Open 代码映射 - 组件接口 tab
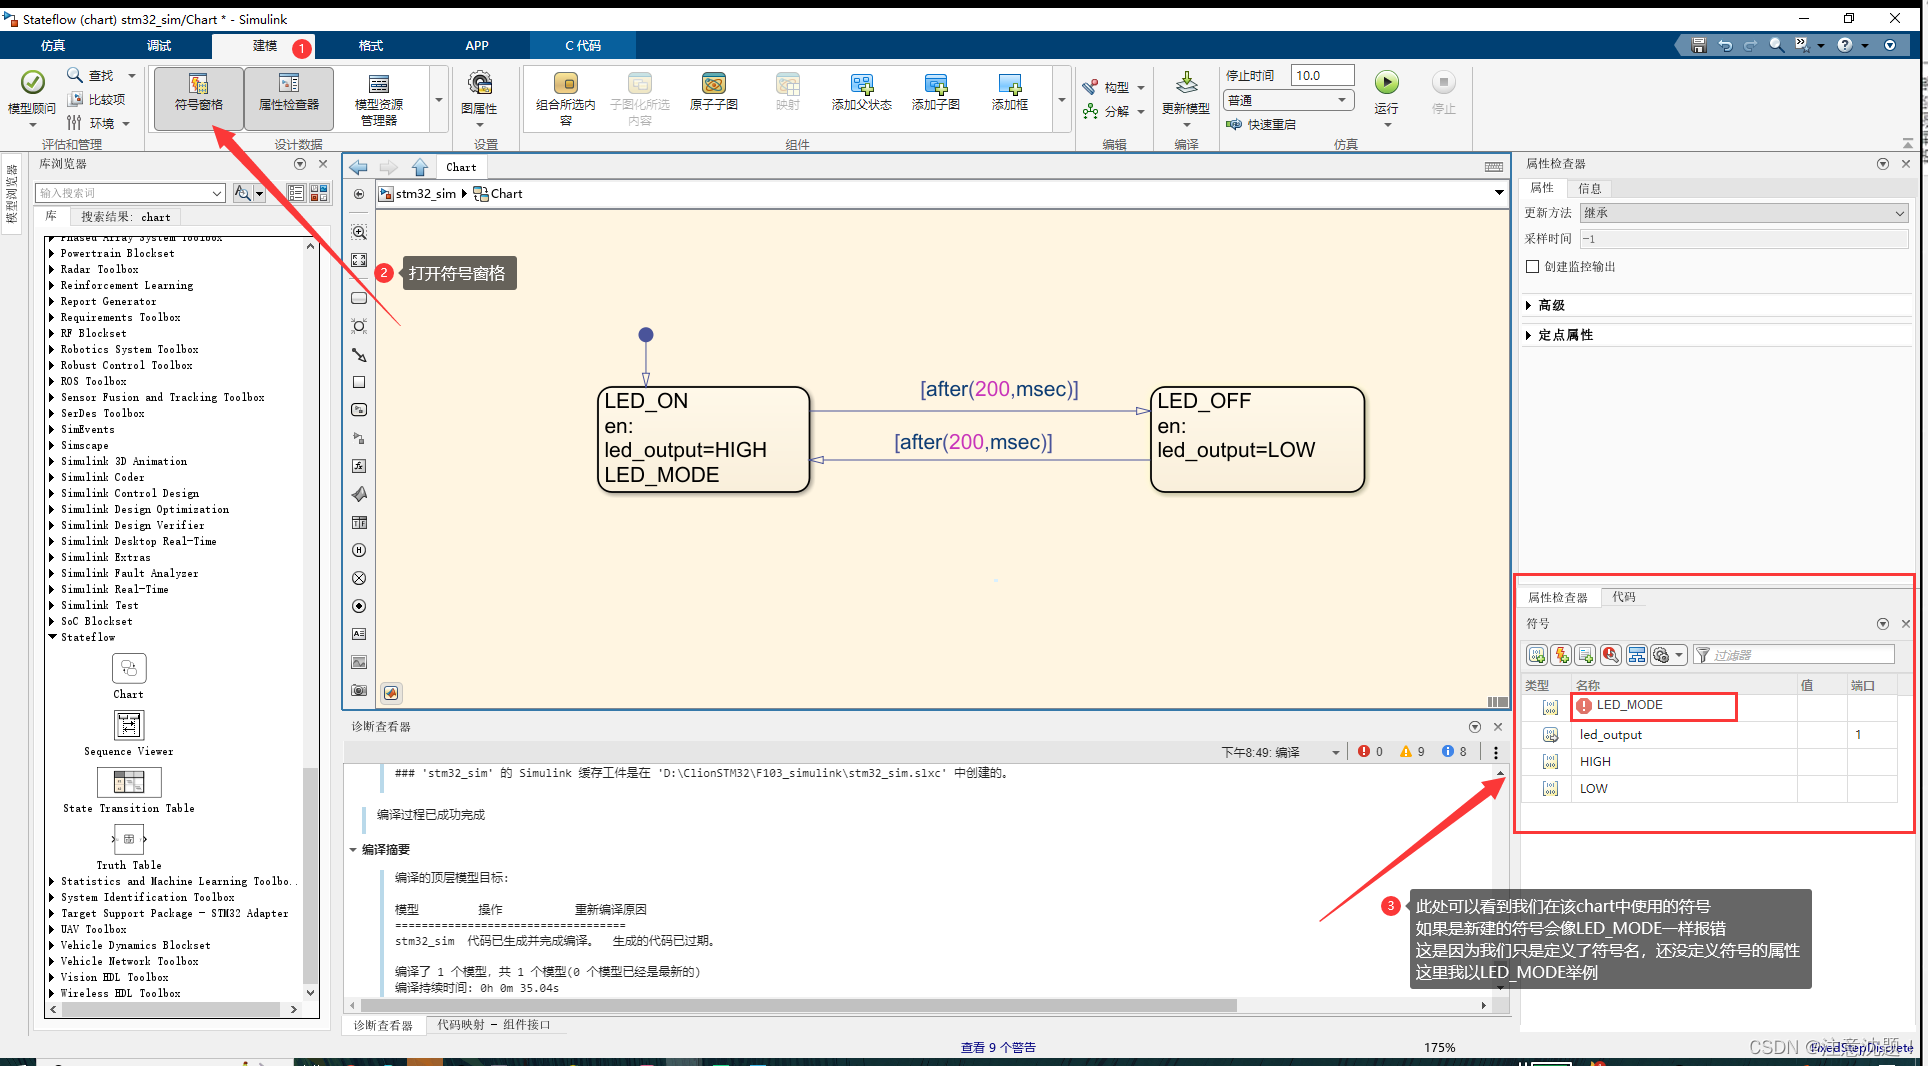The height and width of the screenshot is (1066, 1928). pos(493,1025)
